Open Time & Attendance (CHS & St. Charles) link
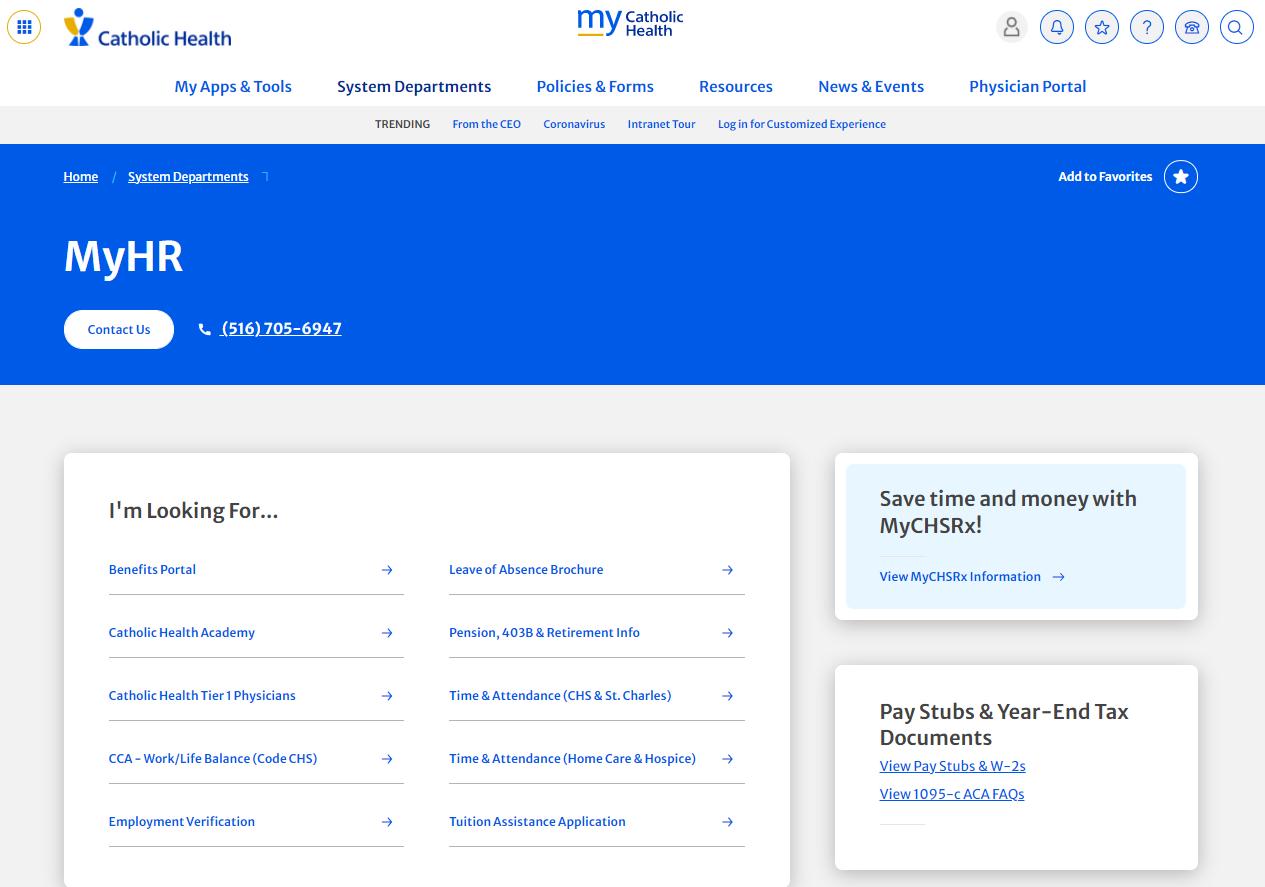1265x887 pixels. click(x=560, y=696)
